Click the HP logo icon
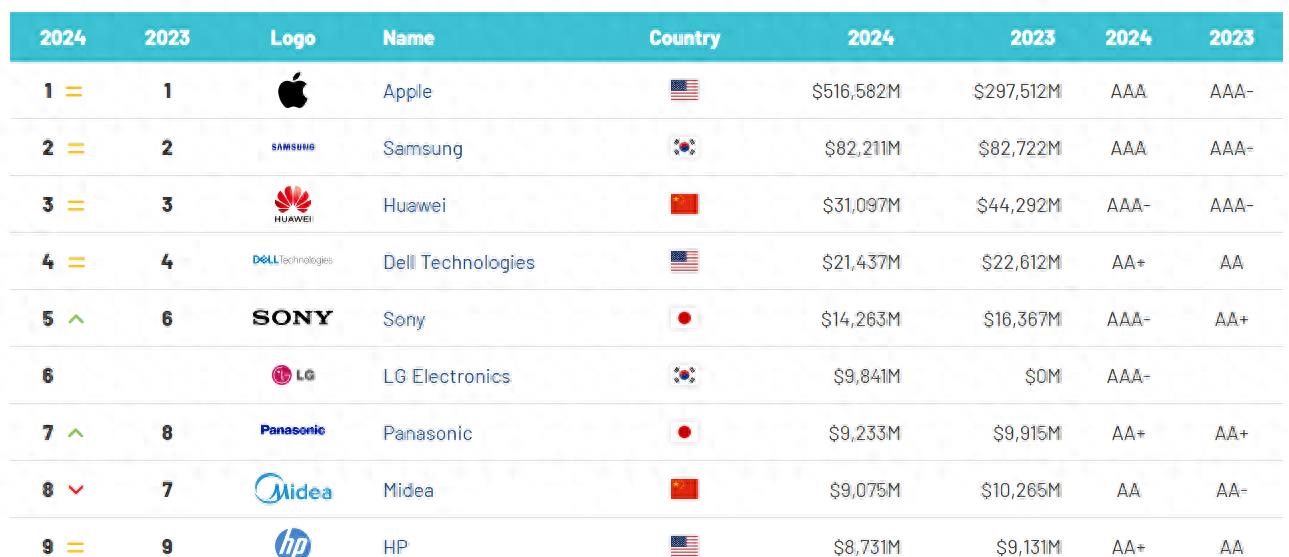Screen dimensions: 1289x557 293,544
